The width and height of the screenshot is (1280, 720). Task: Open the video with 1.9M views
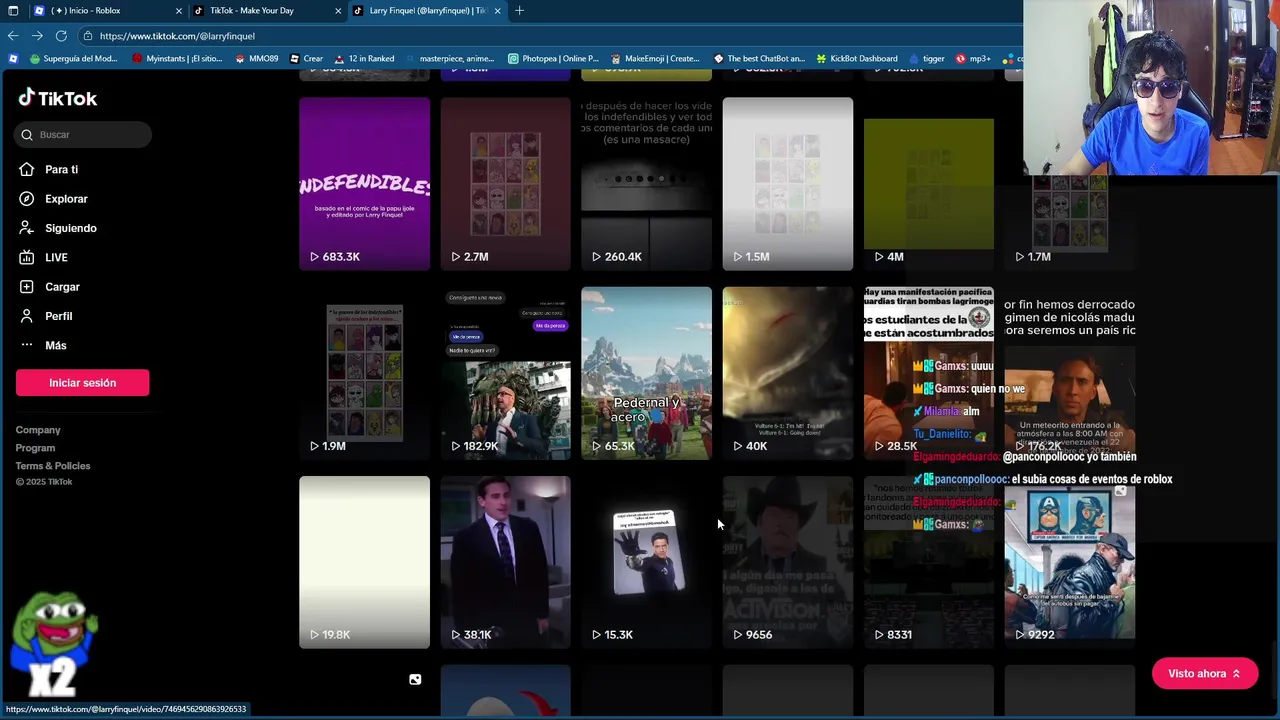coord(364,373)
